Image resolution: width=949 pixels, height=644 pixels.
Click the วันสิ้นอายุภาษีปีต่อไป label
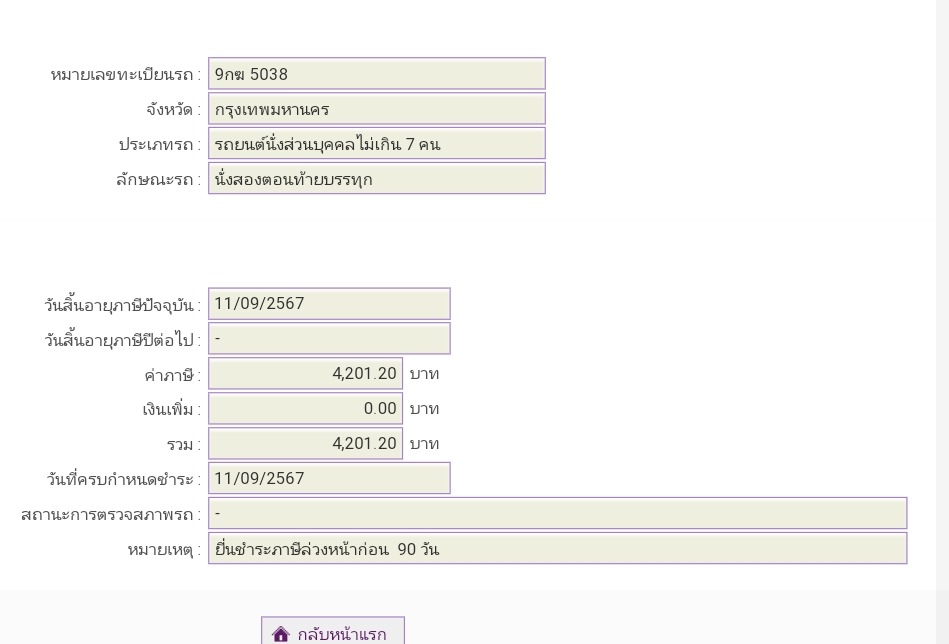tap(122, 340)
